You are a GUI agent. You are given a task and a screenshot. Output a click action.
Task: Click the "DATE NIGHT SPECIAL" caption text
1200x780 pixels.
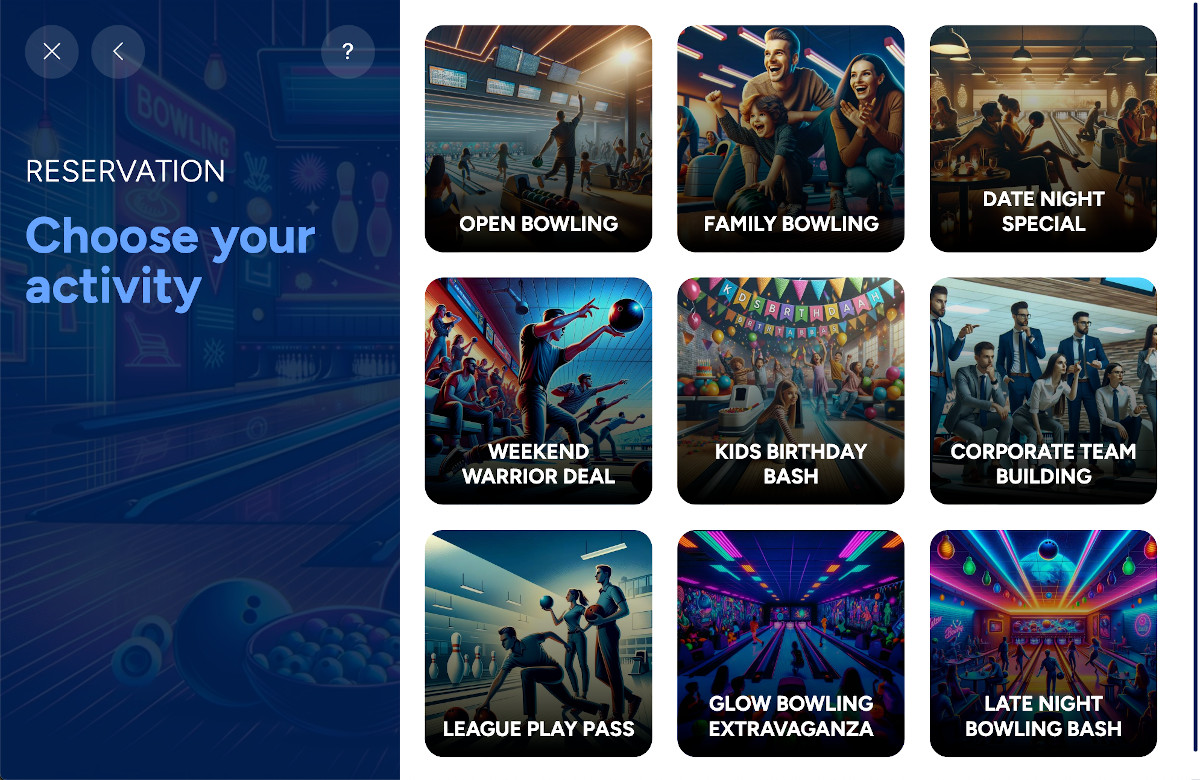point(1043,211)
